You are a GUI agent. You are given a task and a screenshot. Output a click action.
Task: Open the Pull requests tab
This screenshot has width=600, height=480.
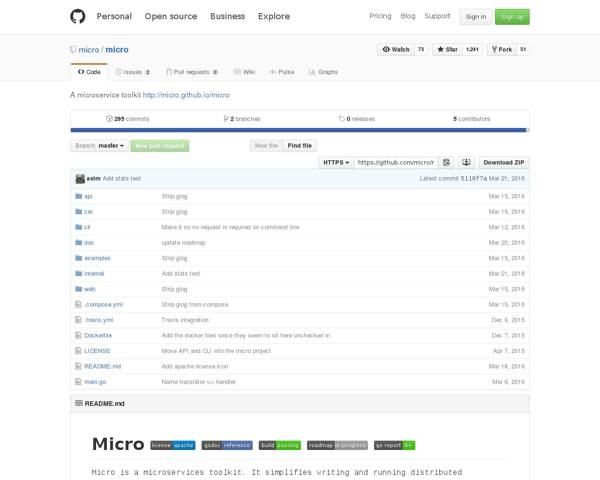pyautogui.click(x=195, y=72)
